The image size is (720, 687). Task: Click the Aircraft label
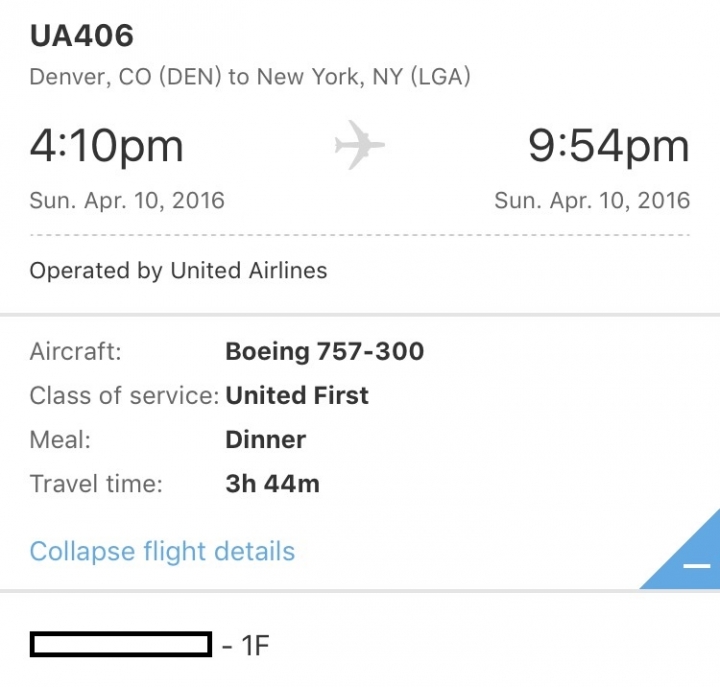click(x=76, y=352)
